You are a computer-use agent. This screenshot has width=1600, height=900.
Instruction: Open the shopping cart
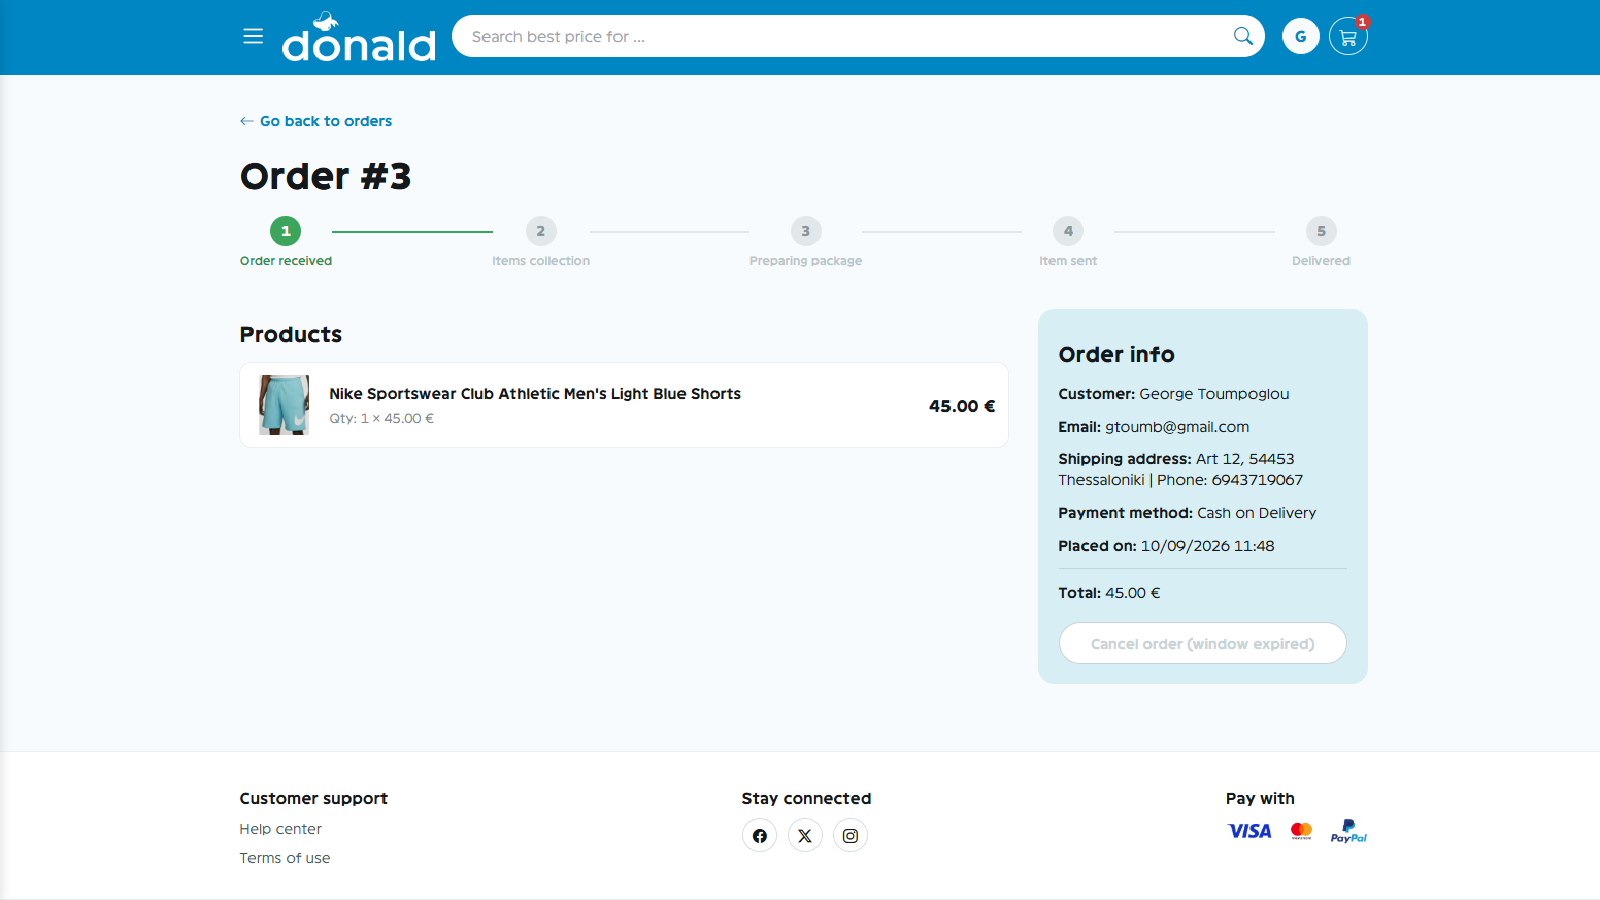1348,38
